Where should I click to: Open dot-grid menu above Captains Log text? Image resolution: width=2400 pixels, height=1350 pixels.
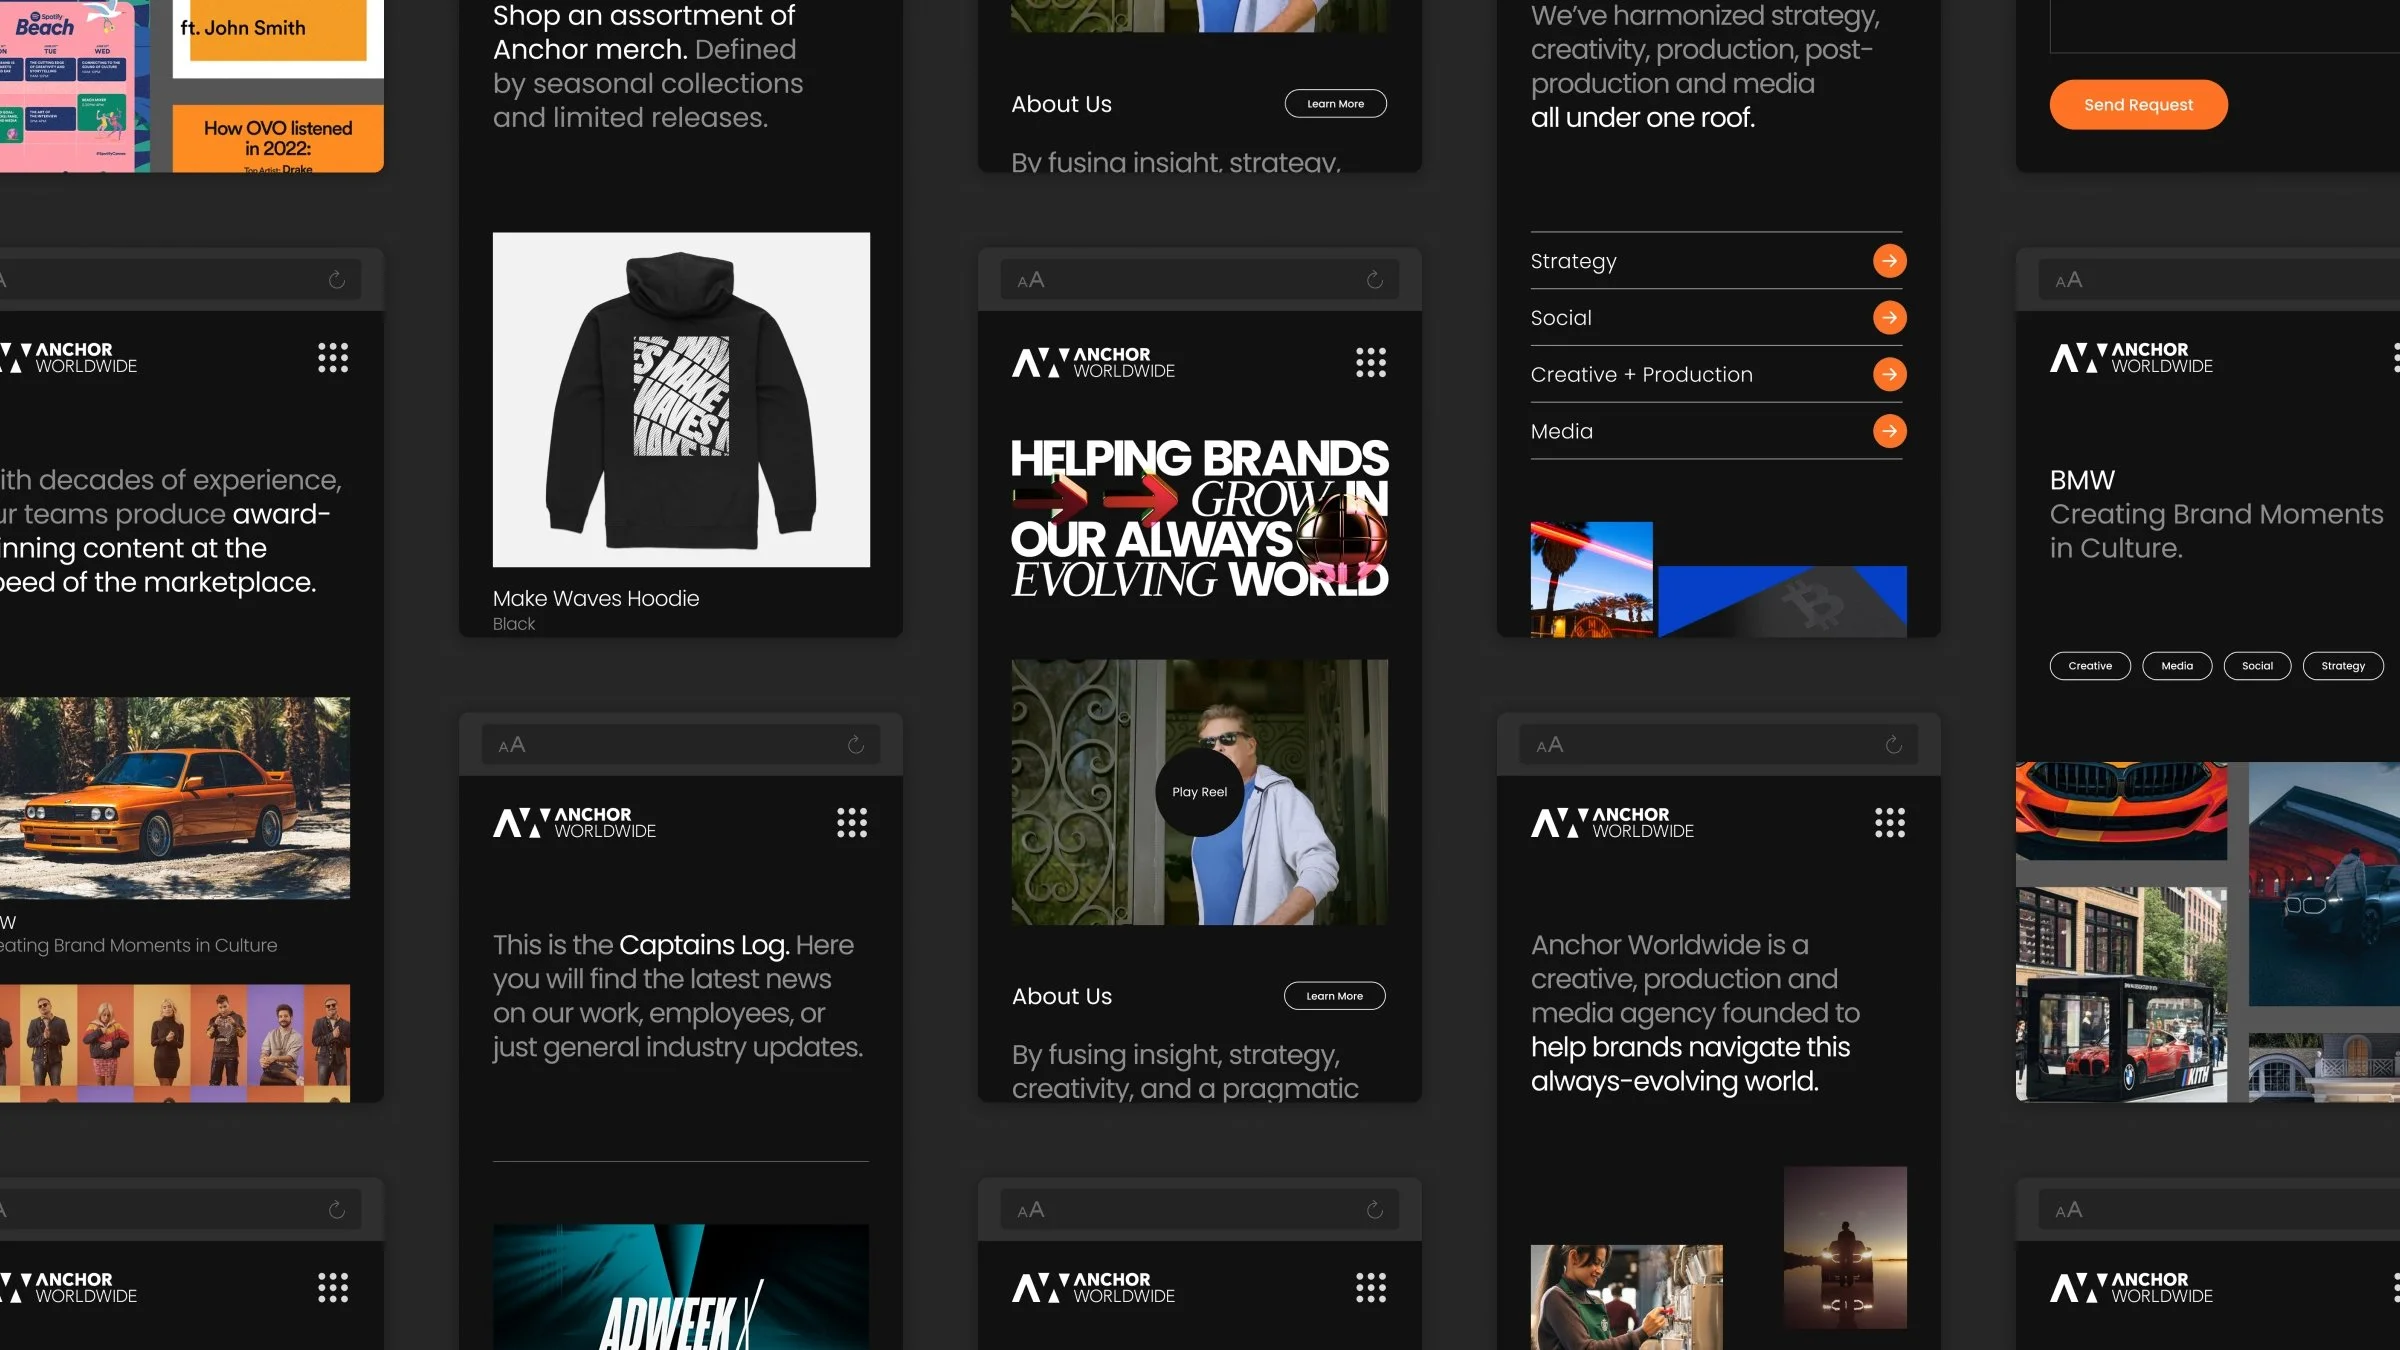851,823
